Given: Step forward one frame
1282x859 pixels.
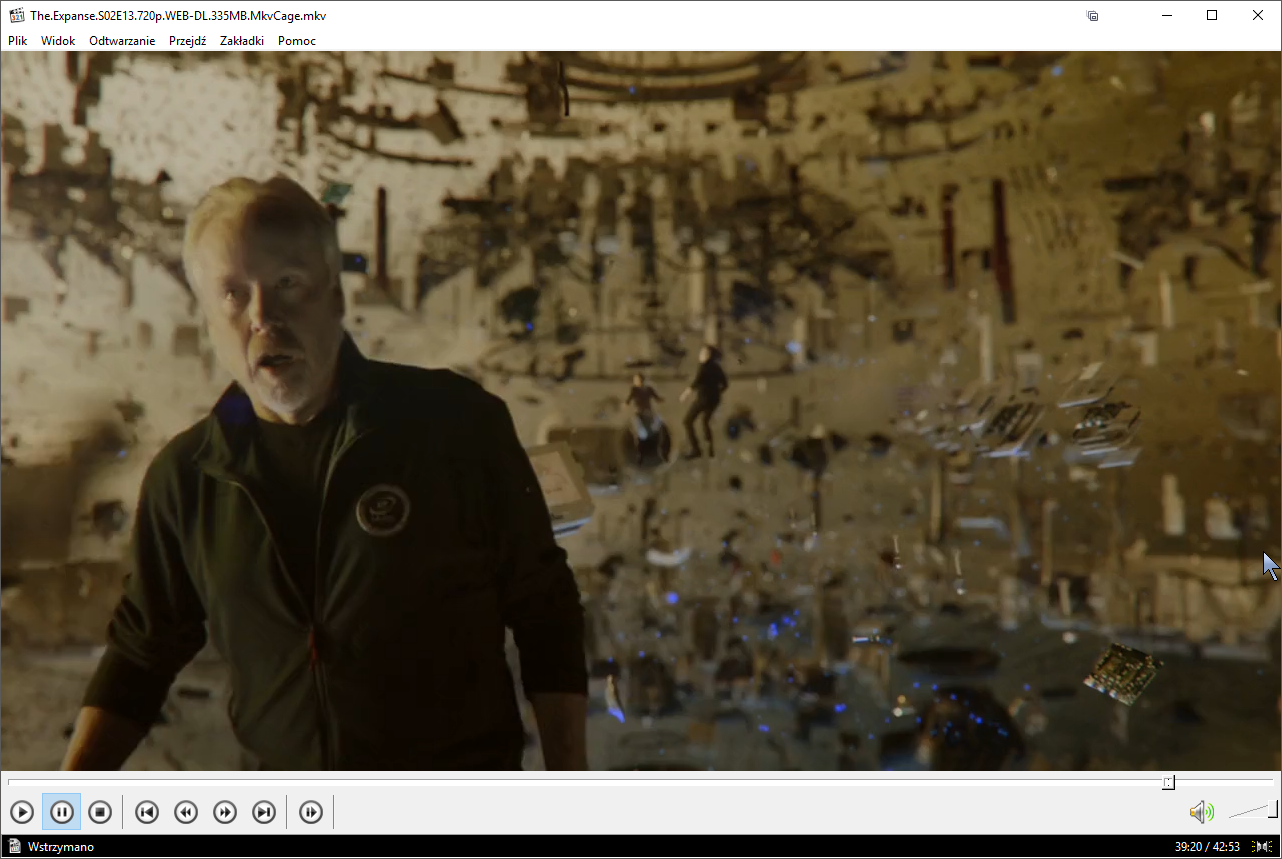Looking at the screenshot, I should 311,812.
